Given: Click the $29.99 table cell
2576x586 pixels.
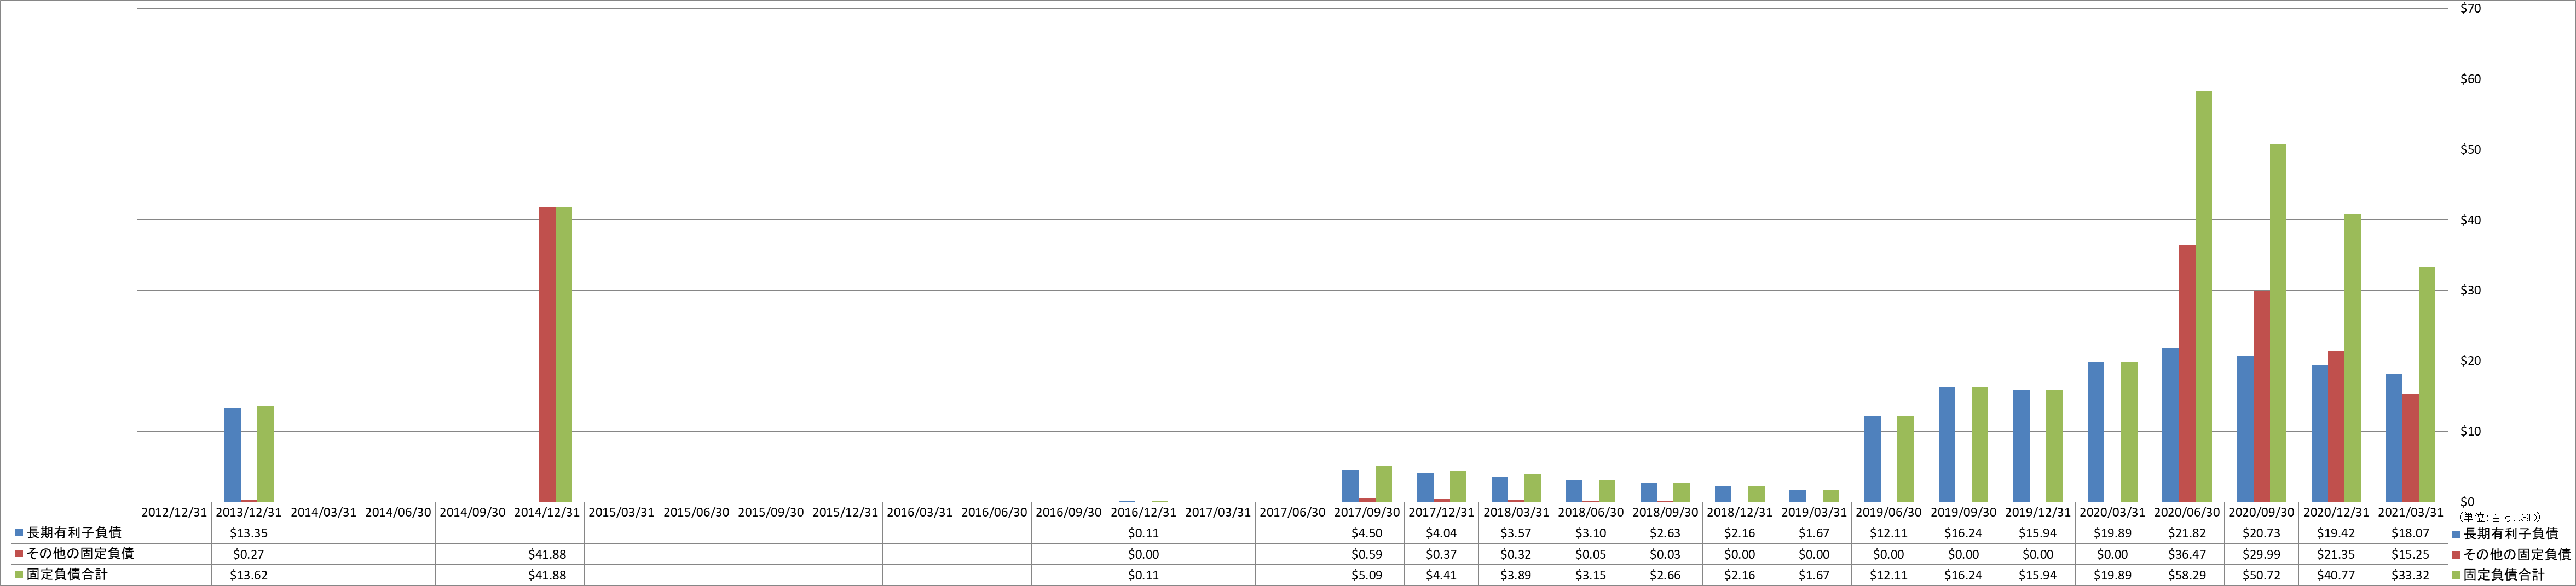Looking at the screenshot, I should 2262,554.
